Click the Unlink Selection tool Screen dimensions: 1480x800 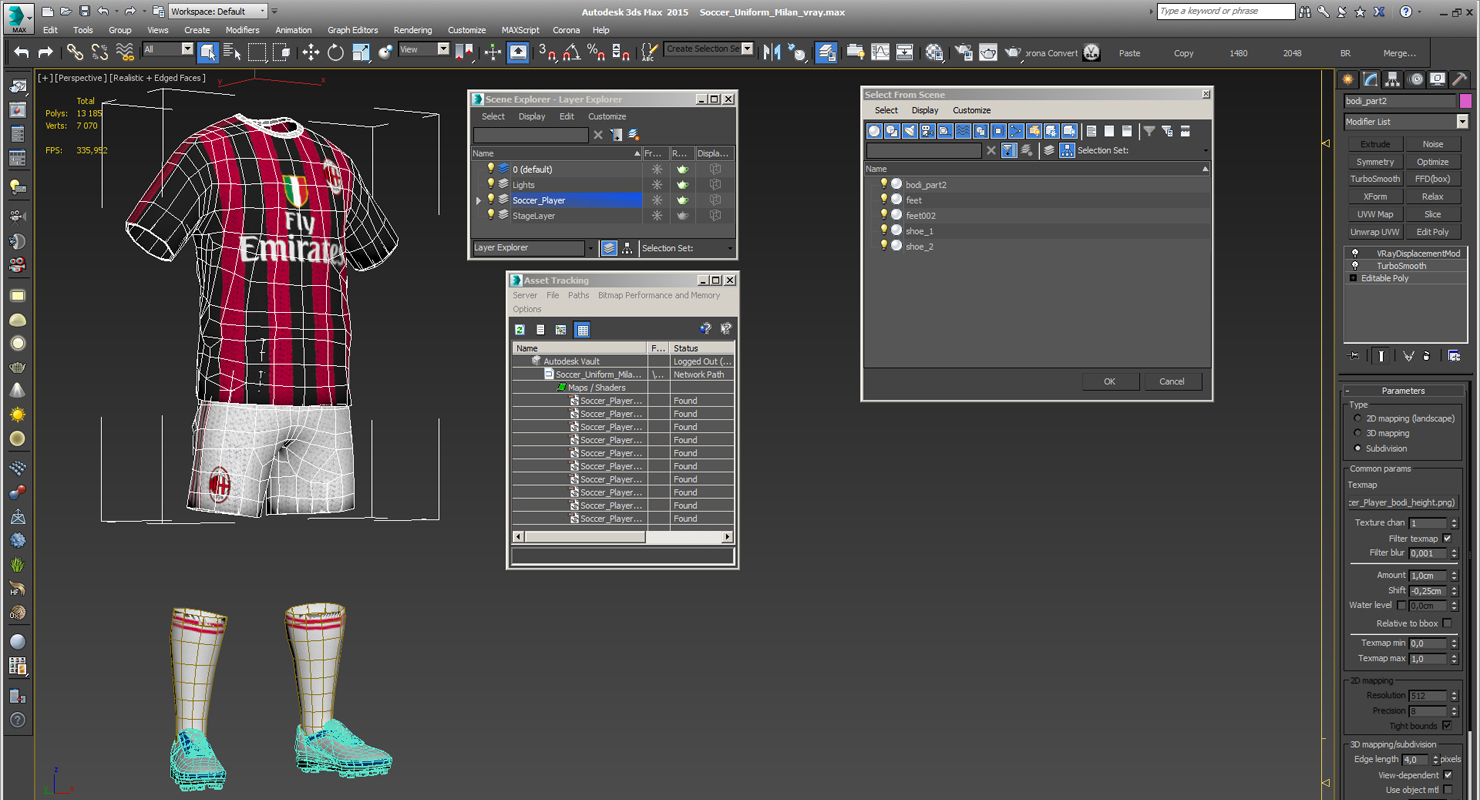(100, 52)
